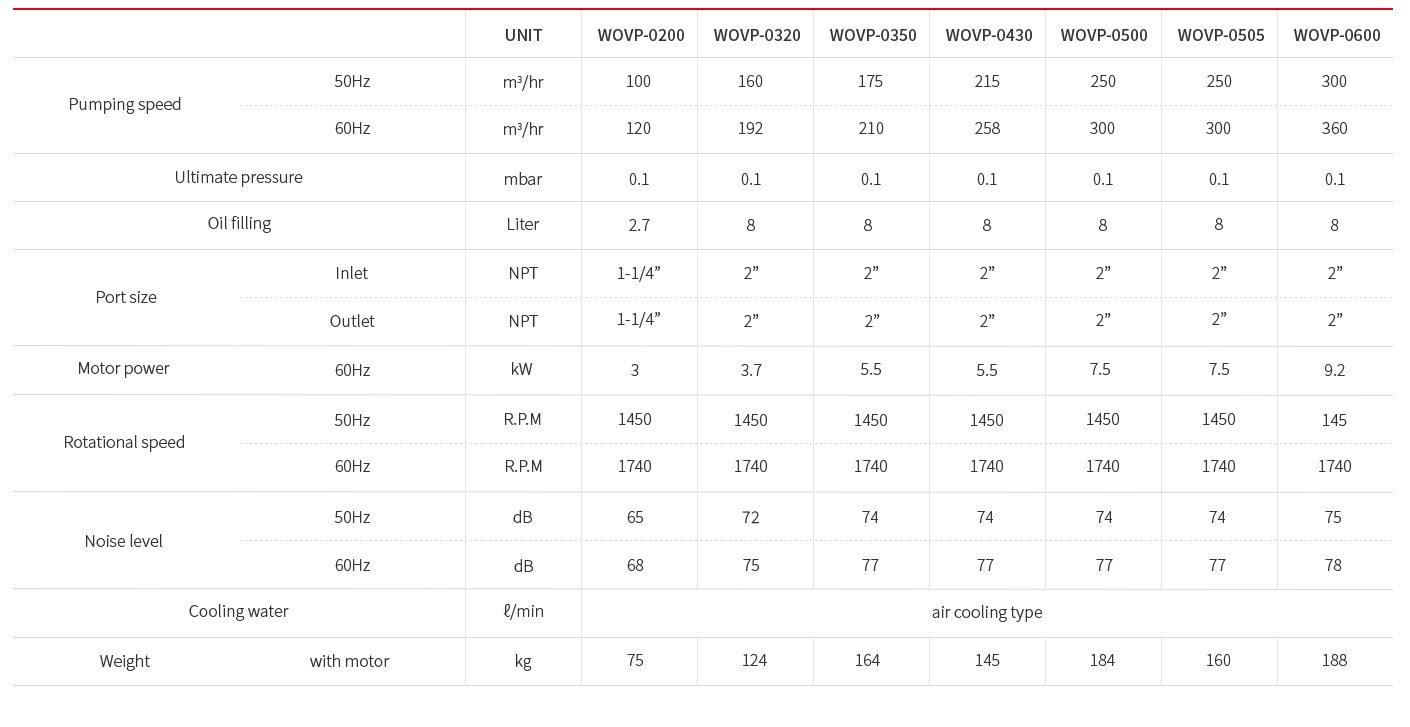Click the Pumping speed row label
The image size is (1410, 727).
(x=125, y=104)
